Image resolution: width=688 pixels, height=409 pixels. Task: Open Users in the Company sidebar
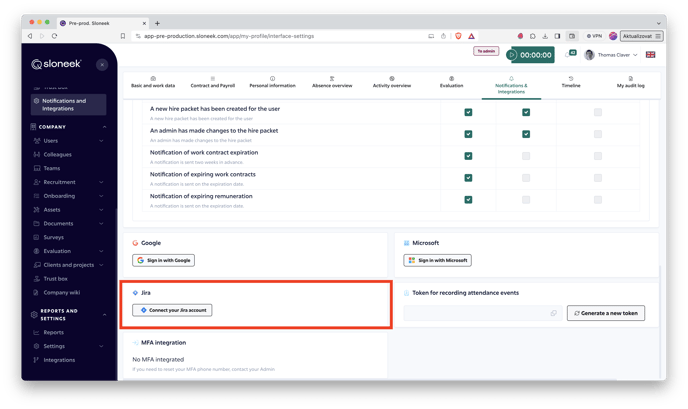tap(50, 141)
